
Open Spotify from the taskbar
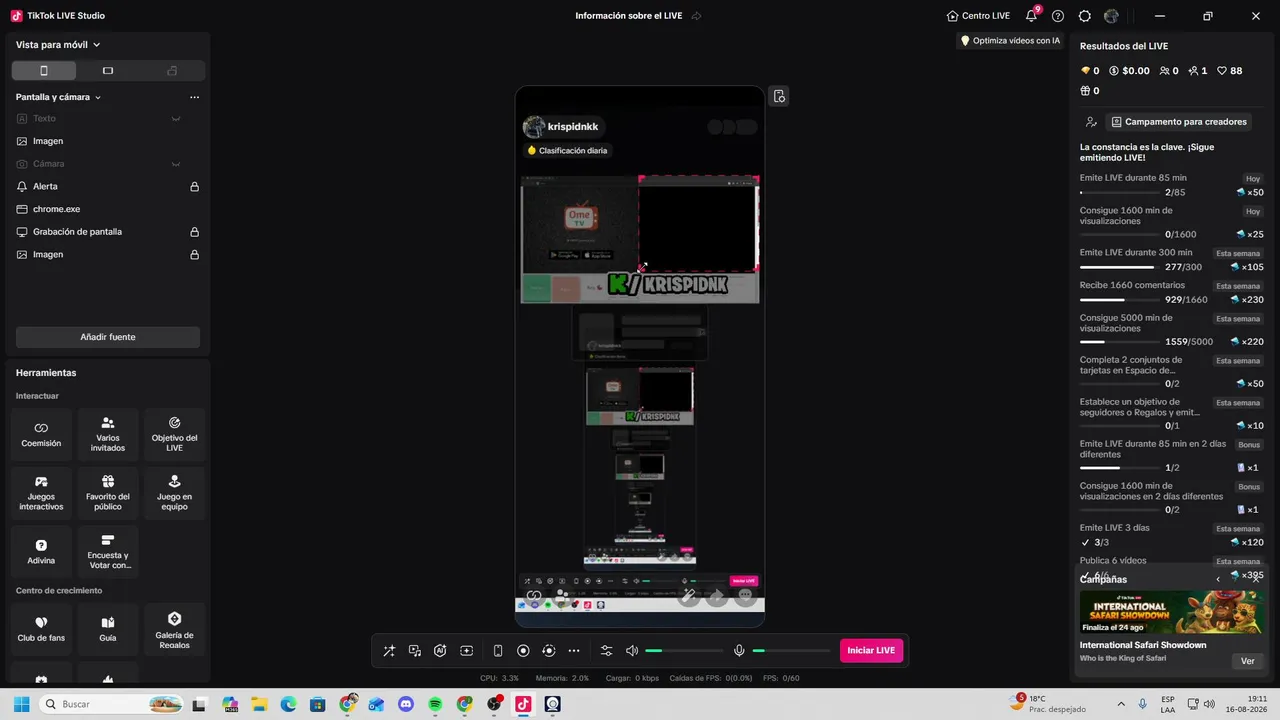point(435,704)
